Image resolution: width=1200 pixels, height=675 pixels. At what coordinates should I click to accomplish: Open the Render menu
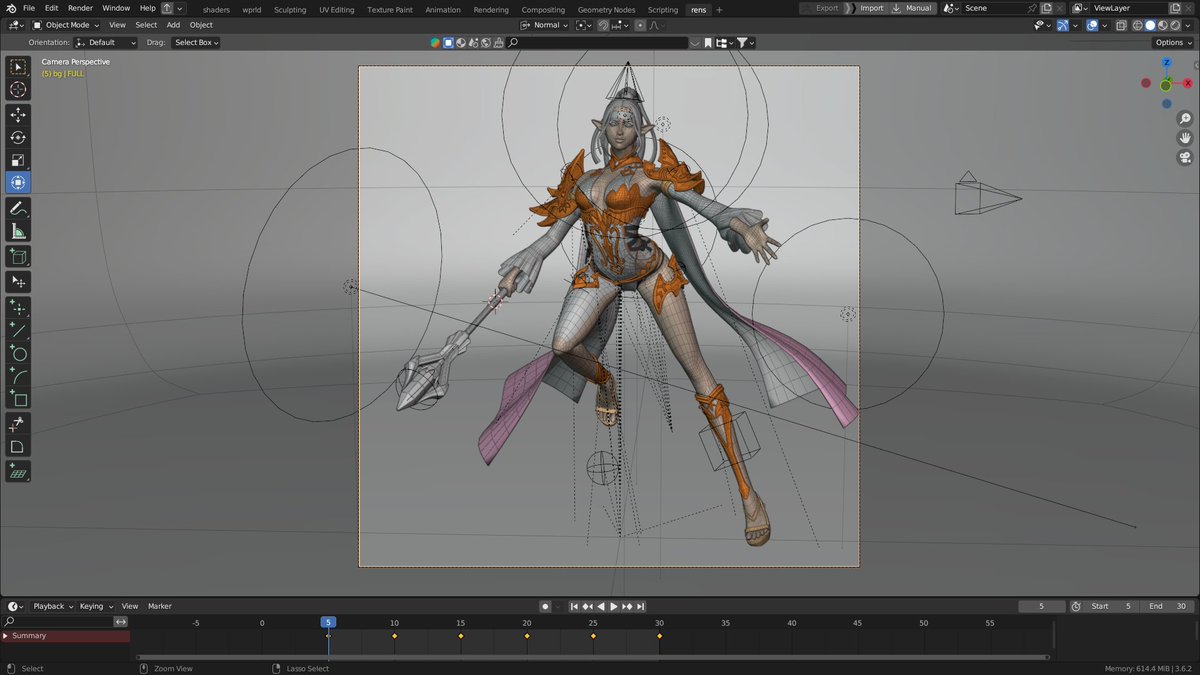click(80, 8)
